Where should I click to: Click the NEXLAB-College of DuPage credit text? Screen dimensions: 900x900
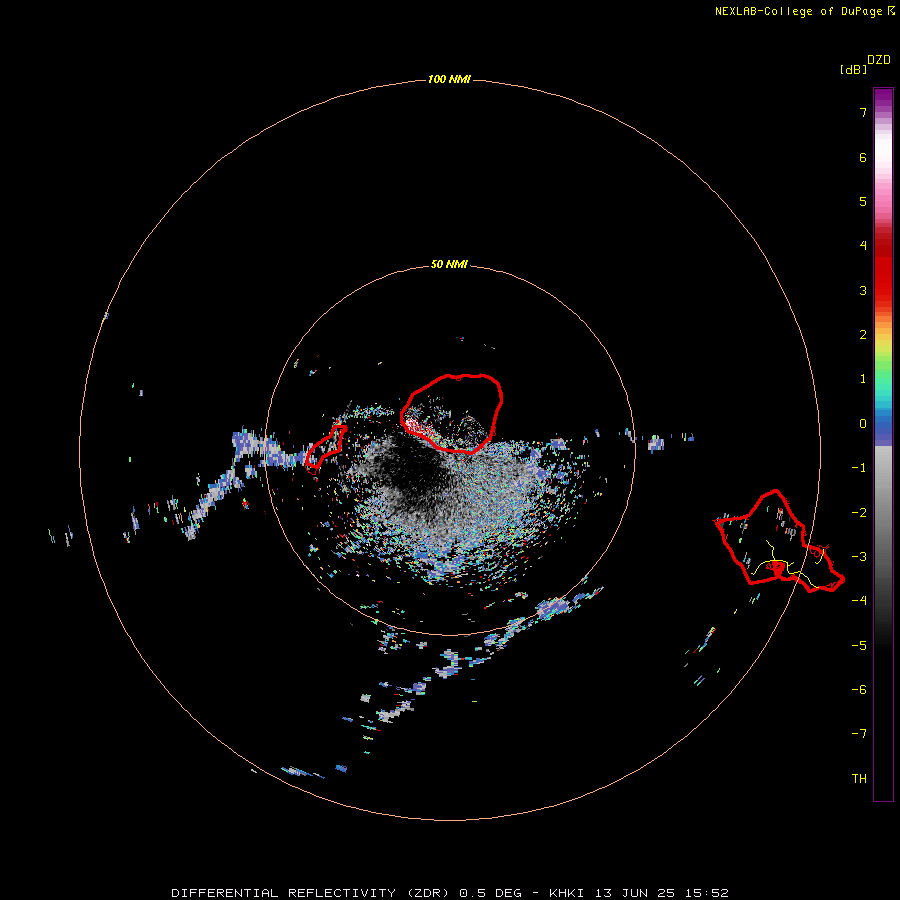[804, 11]
